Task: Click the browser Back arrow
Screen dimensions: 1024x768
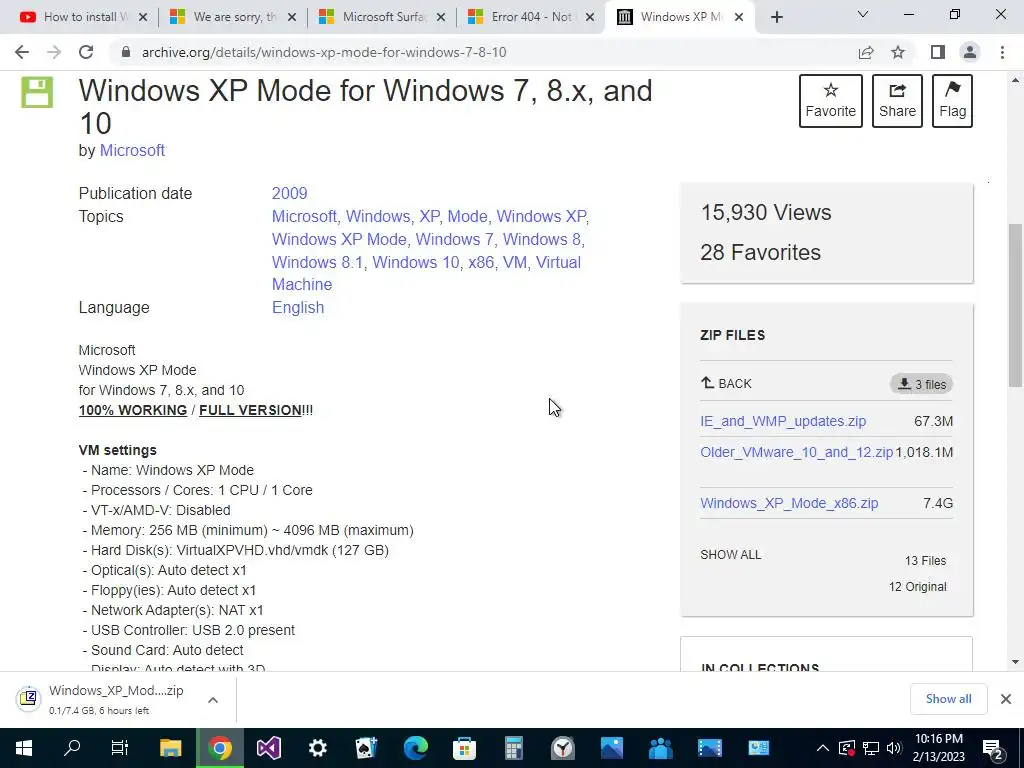Action: click(x=22, y=52)
